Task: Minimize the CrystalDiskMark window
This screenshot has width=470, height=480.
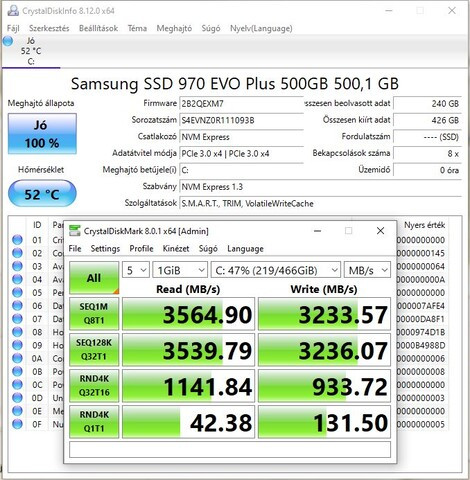Action: click(317, 231)
